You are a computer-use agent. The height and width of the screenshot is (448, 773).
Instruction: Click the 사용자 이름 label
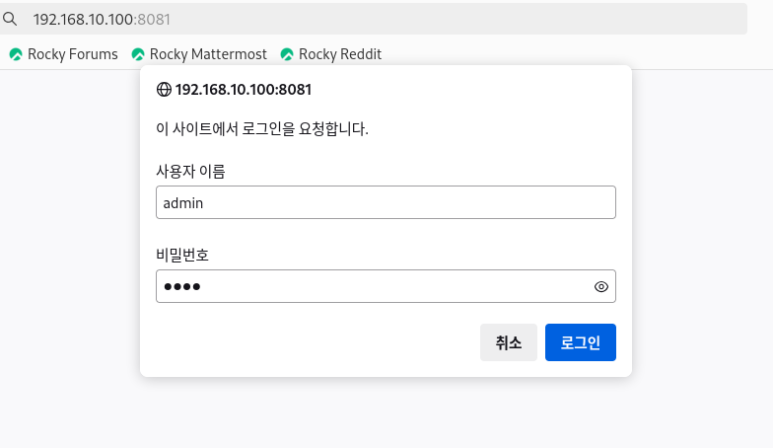point(190,172)
